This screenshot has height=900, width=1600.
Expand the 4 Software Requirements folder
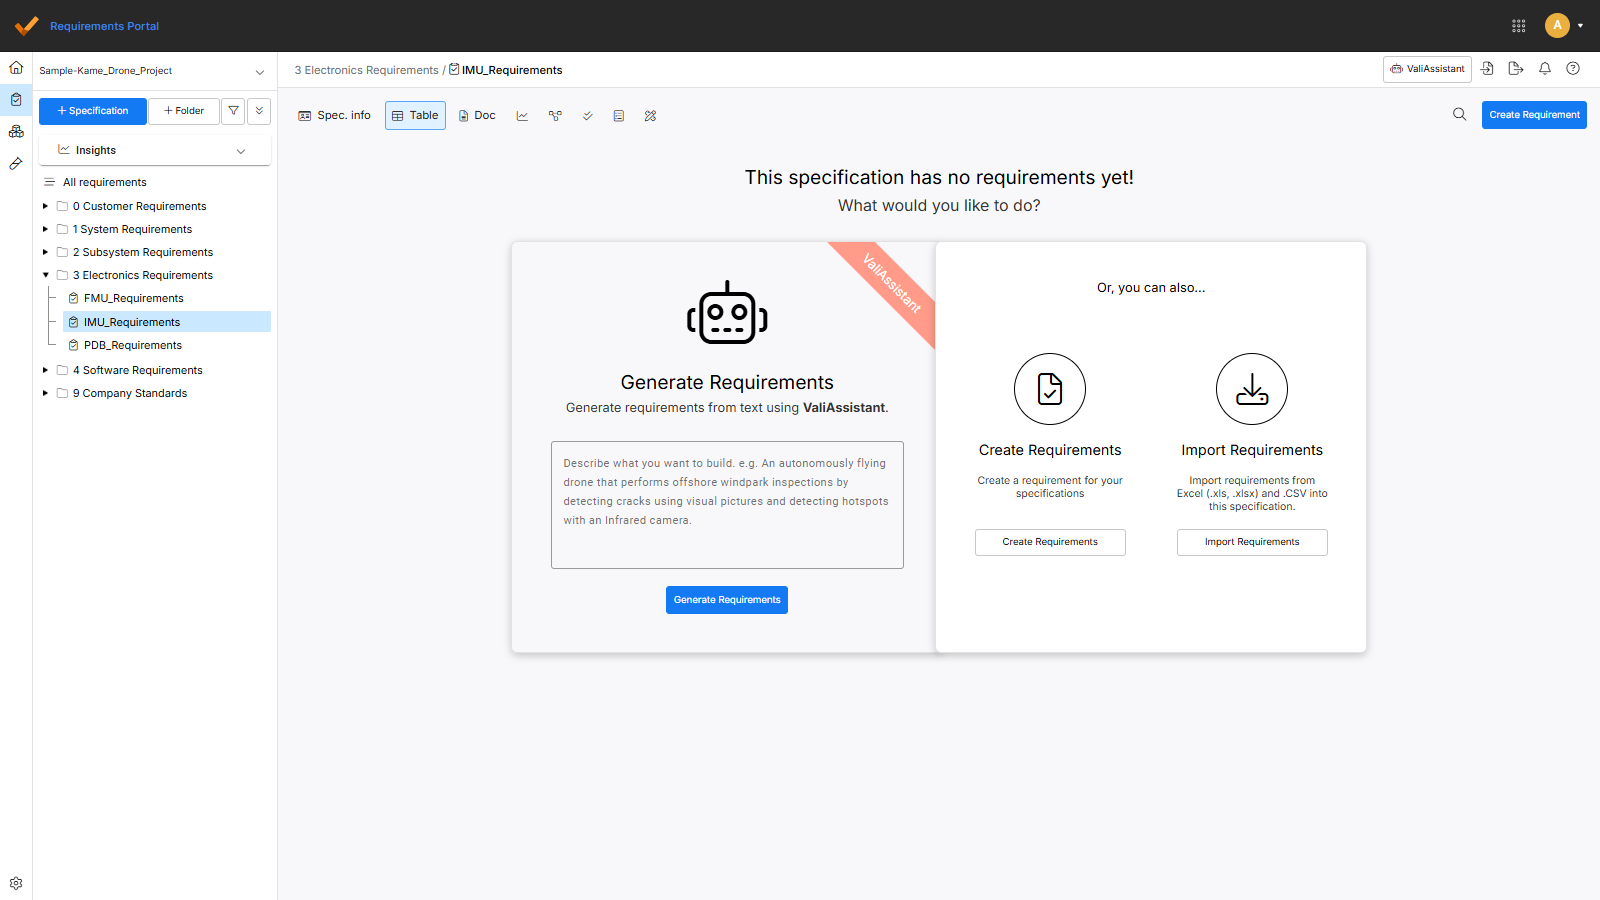pyautogui.click(x=45, y=370)
